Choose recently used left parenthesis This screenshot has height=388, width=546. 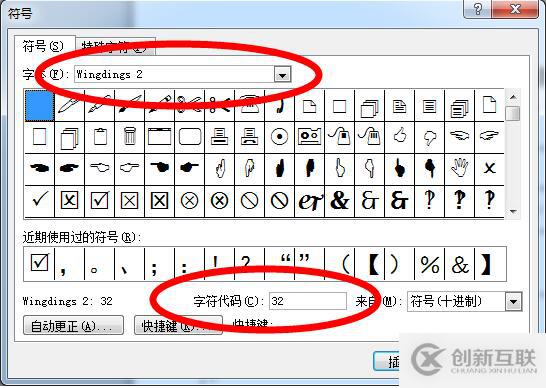(340, 264)
